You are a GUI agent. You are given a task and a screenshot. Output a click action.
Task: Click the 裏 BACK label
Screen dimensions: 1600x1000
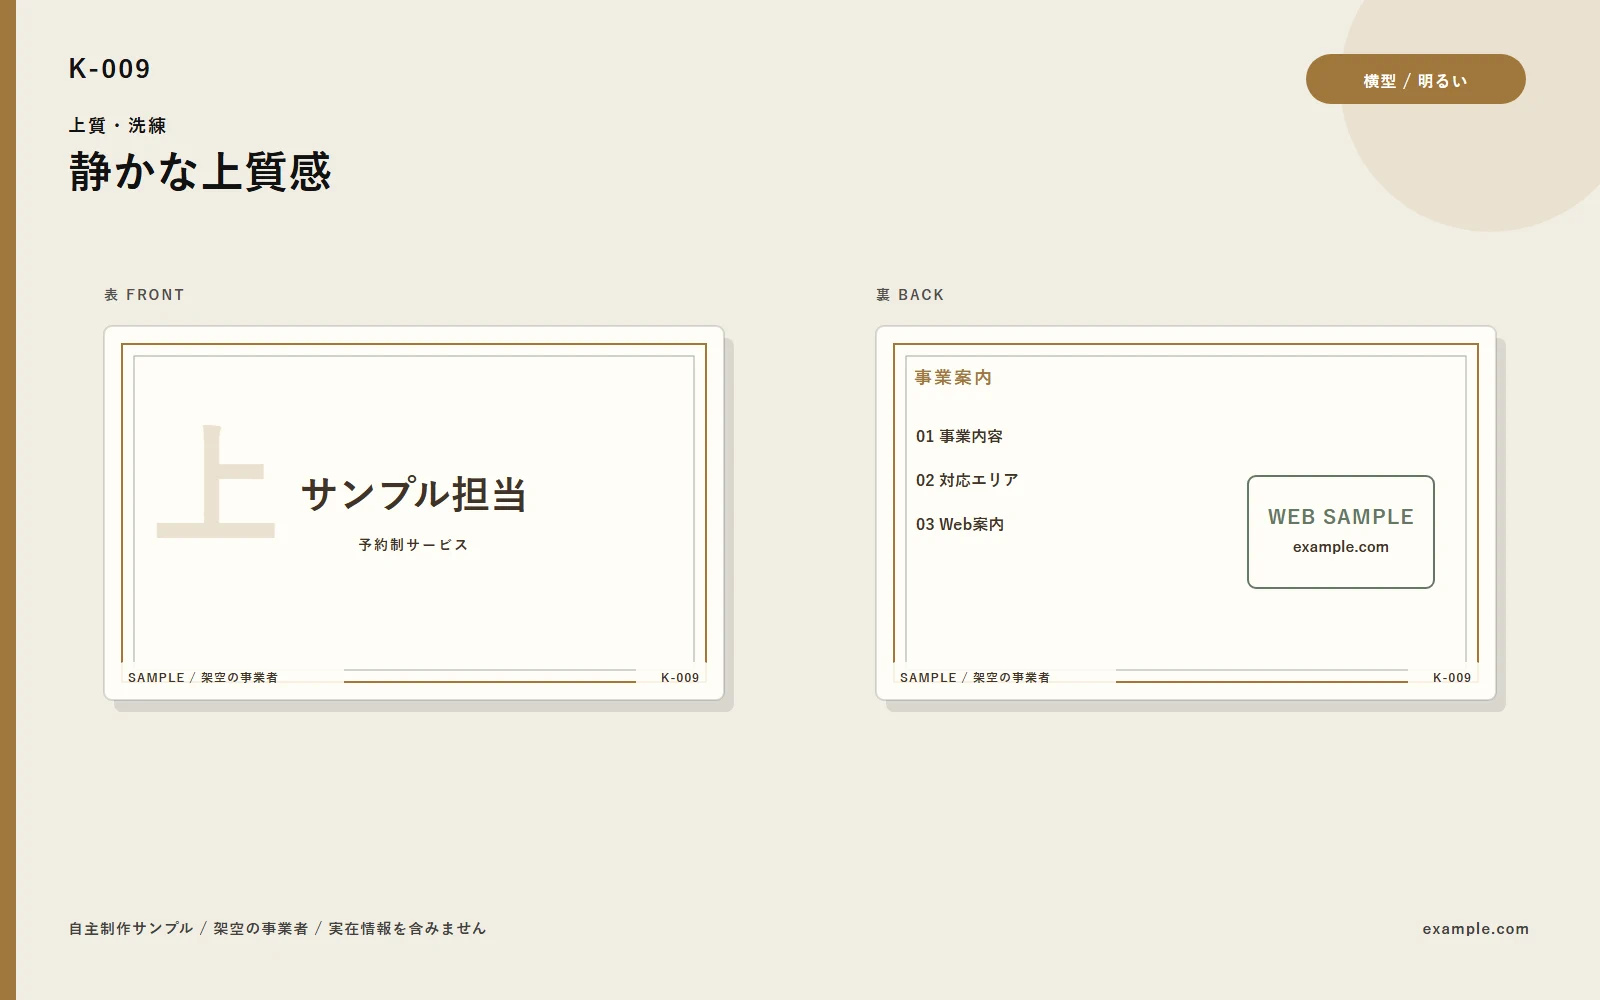[910, 295]
